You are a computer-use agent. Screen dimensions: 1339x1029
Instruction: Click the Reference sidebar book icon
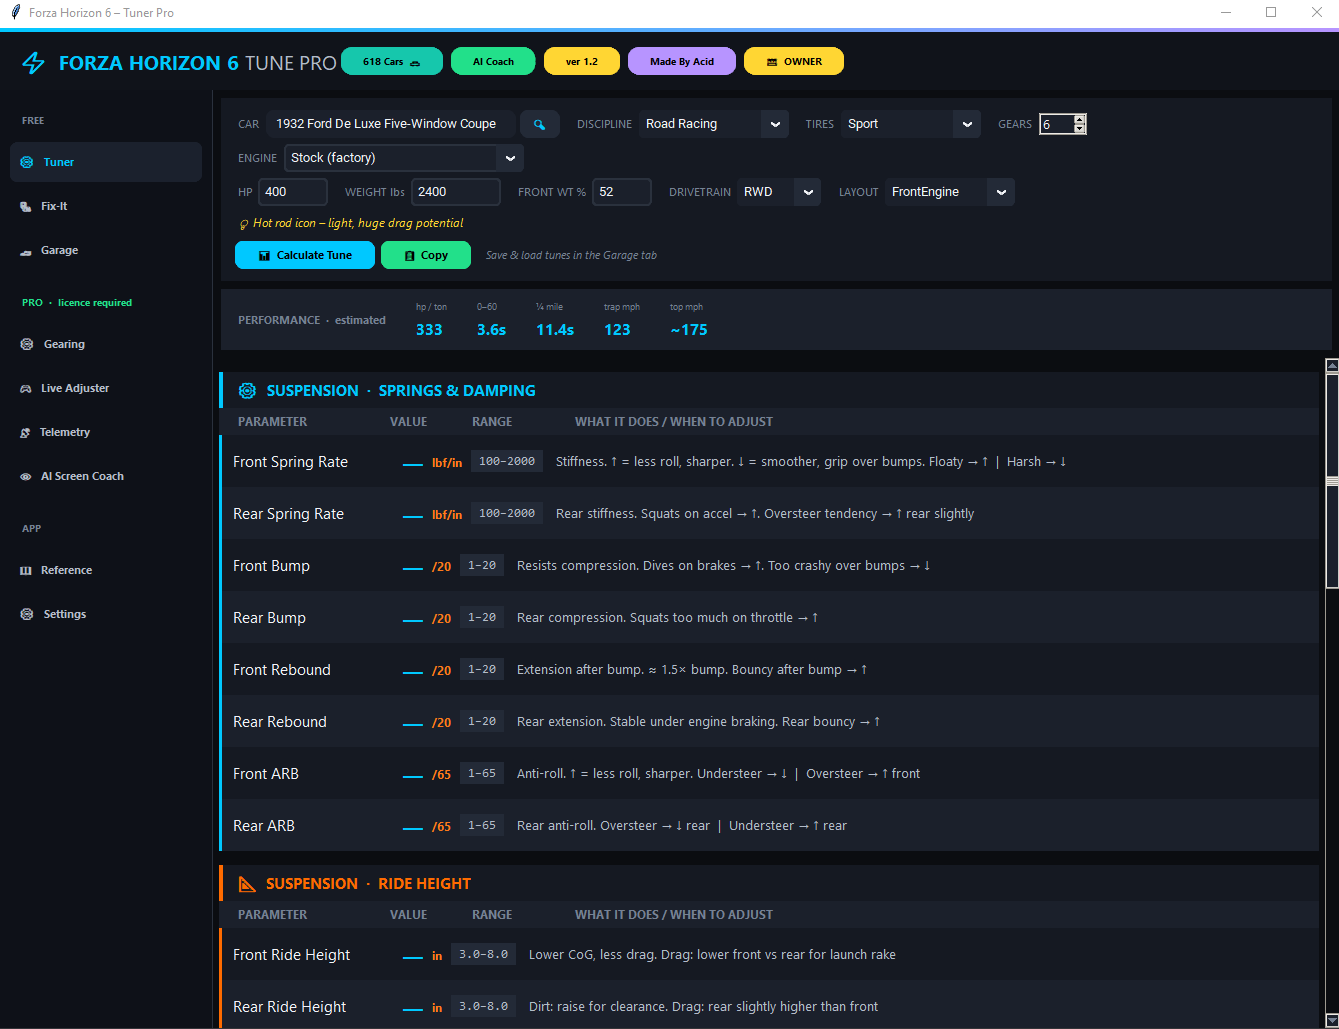[x=26, y=571]
